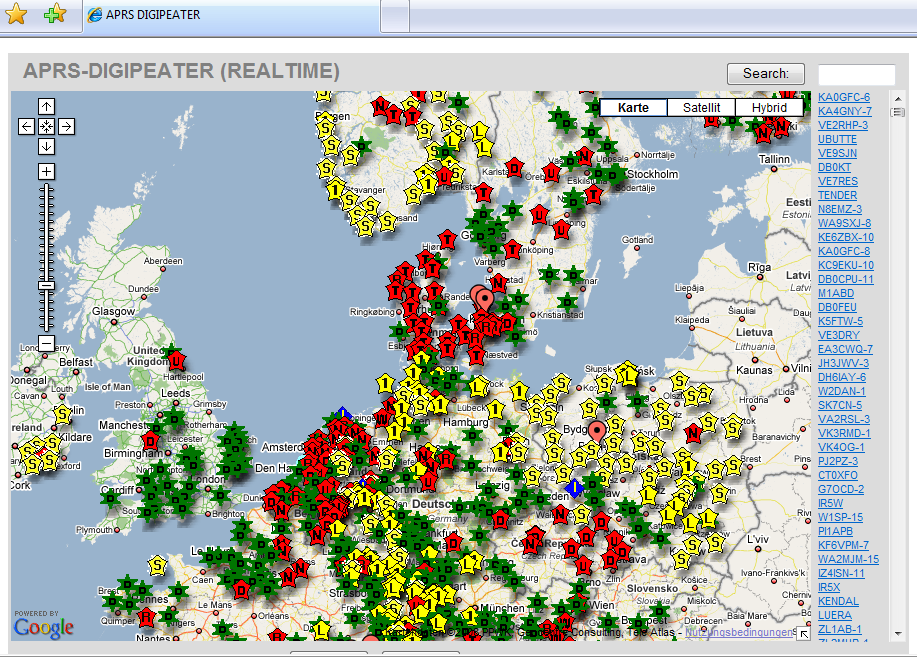Click the Favorites star icon
The height and width of the screenshot is (658, 917).
click(x=17, y=15)
